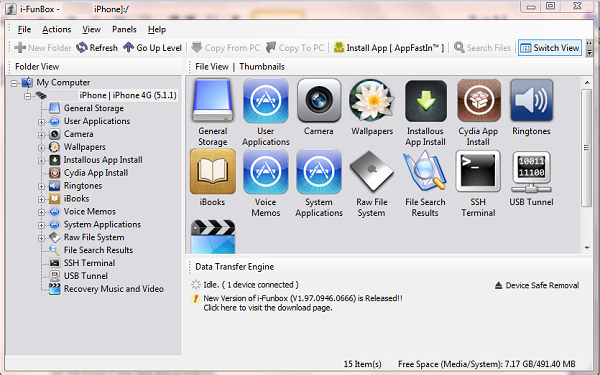
Task: Click Install App AppFastIn button
Action: 389,48
